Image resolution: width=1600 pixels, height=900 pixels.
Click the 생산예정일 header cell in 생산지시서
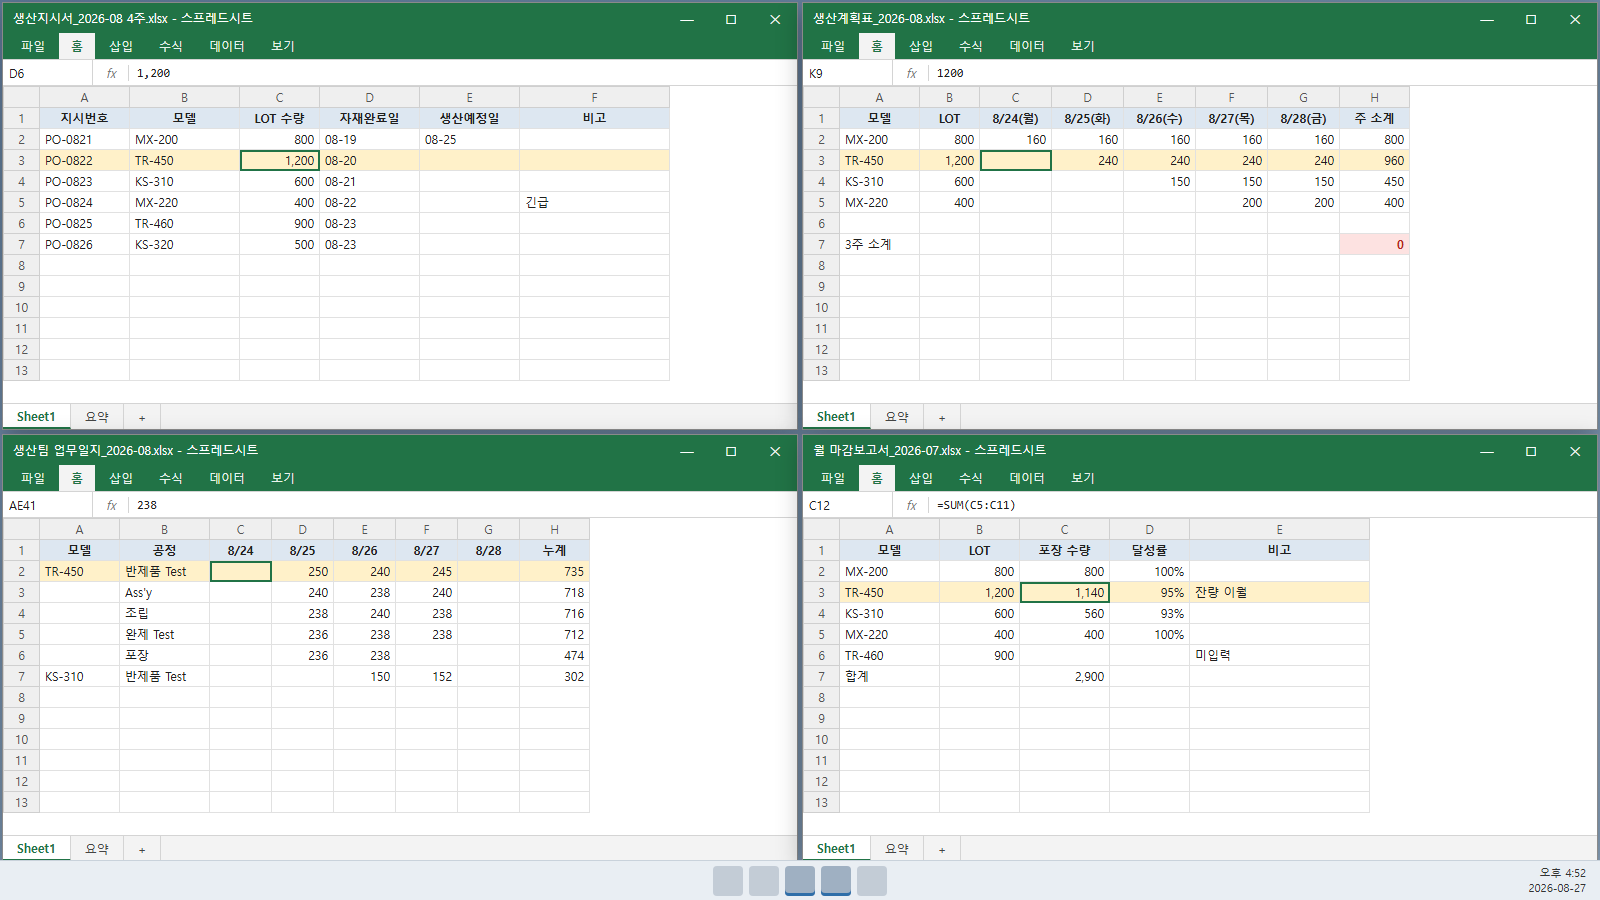coord(469,118)
